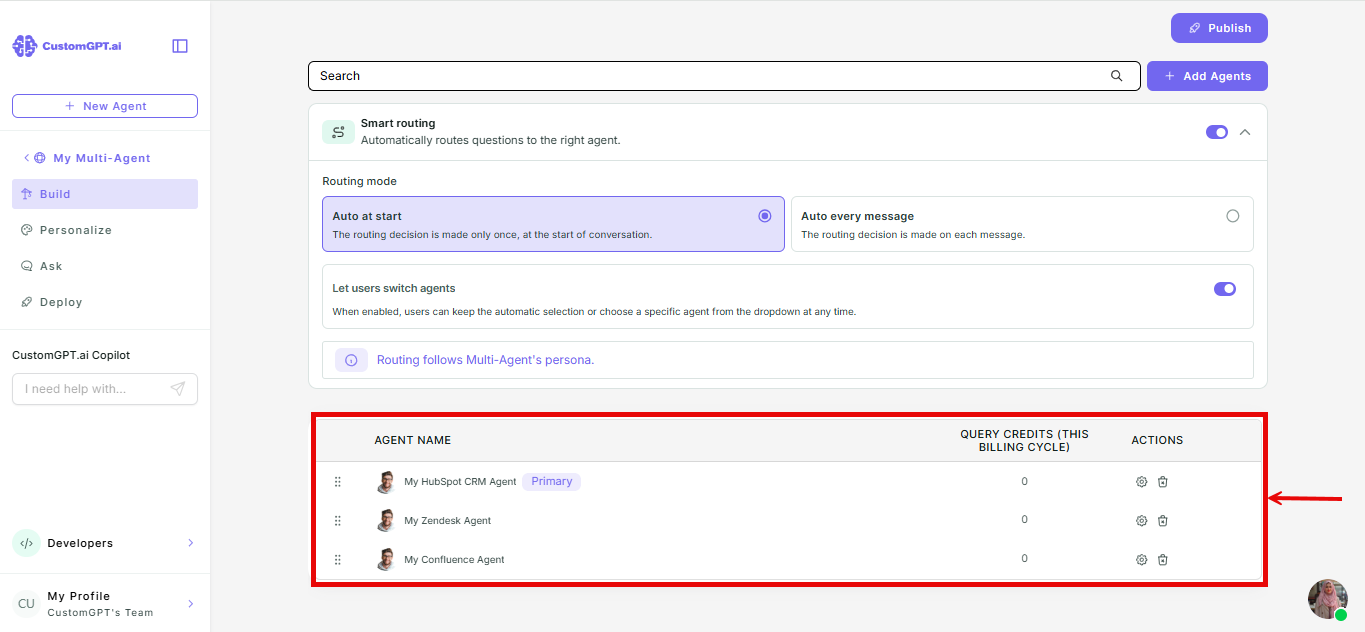Image resolution: width=1365 pixels, height=632 pixels.
Task: Click the My Multi-Agent title
Action: point(102,158)
